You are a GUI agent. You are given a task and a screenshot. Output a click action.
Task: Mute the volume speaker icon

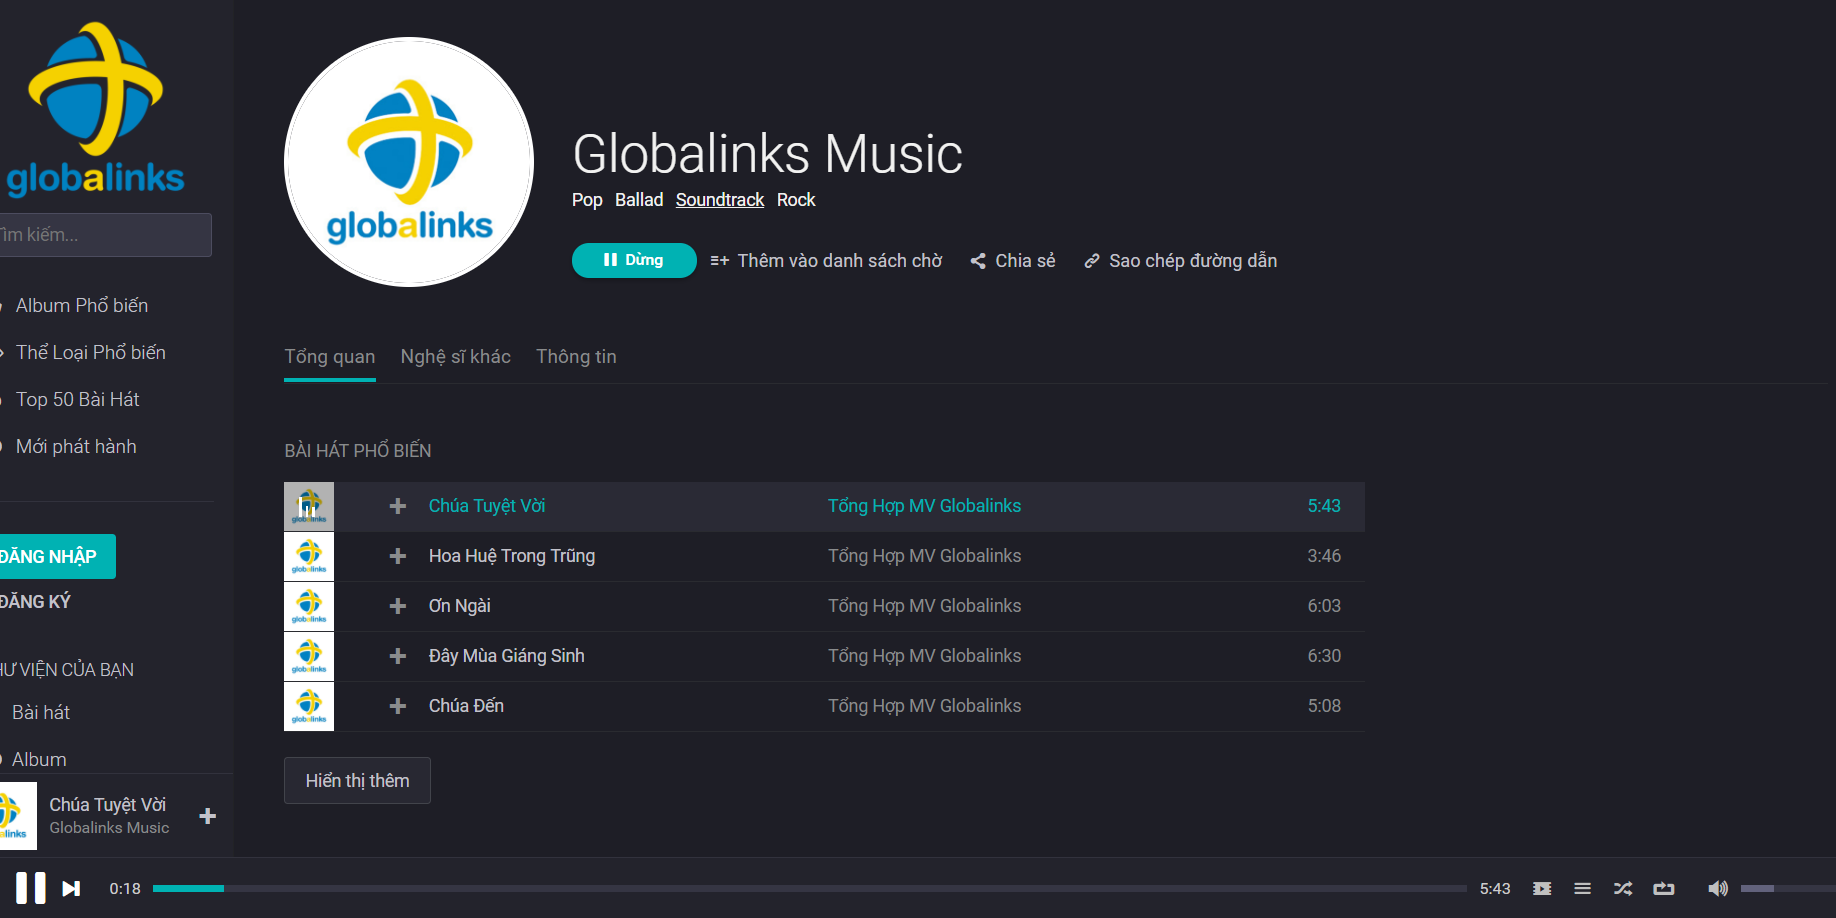pos(1717,888)
